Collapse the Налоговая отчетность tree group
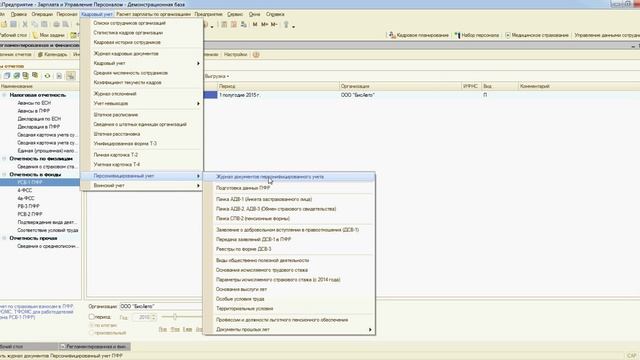This screenshot has height=360, width=640. coord(4,95)
